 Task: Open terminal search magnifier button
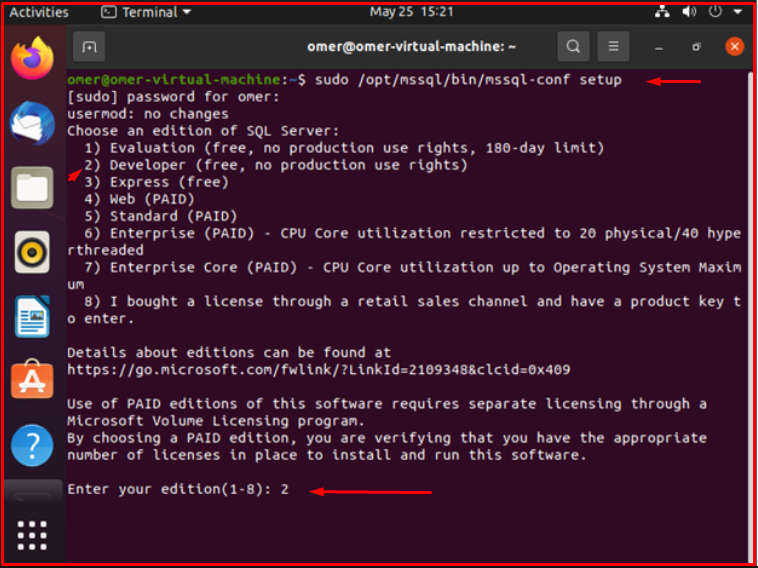(573, 47)
